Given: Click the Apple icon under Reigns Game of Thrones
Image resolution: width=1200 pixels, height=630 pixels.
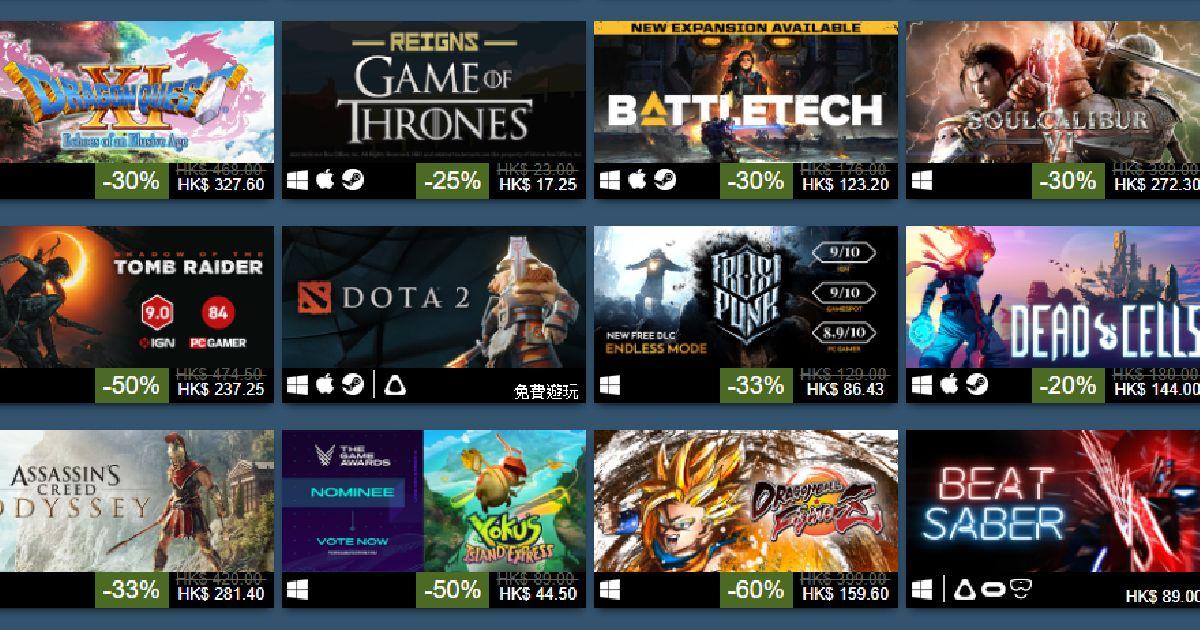Looking at the screenshot, I should point(325,180).
